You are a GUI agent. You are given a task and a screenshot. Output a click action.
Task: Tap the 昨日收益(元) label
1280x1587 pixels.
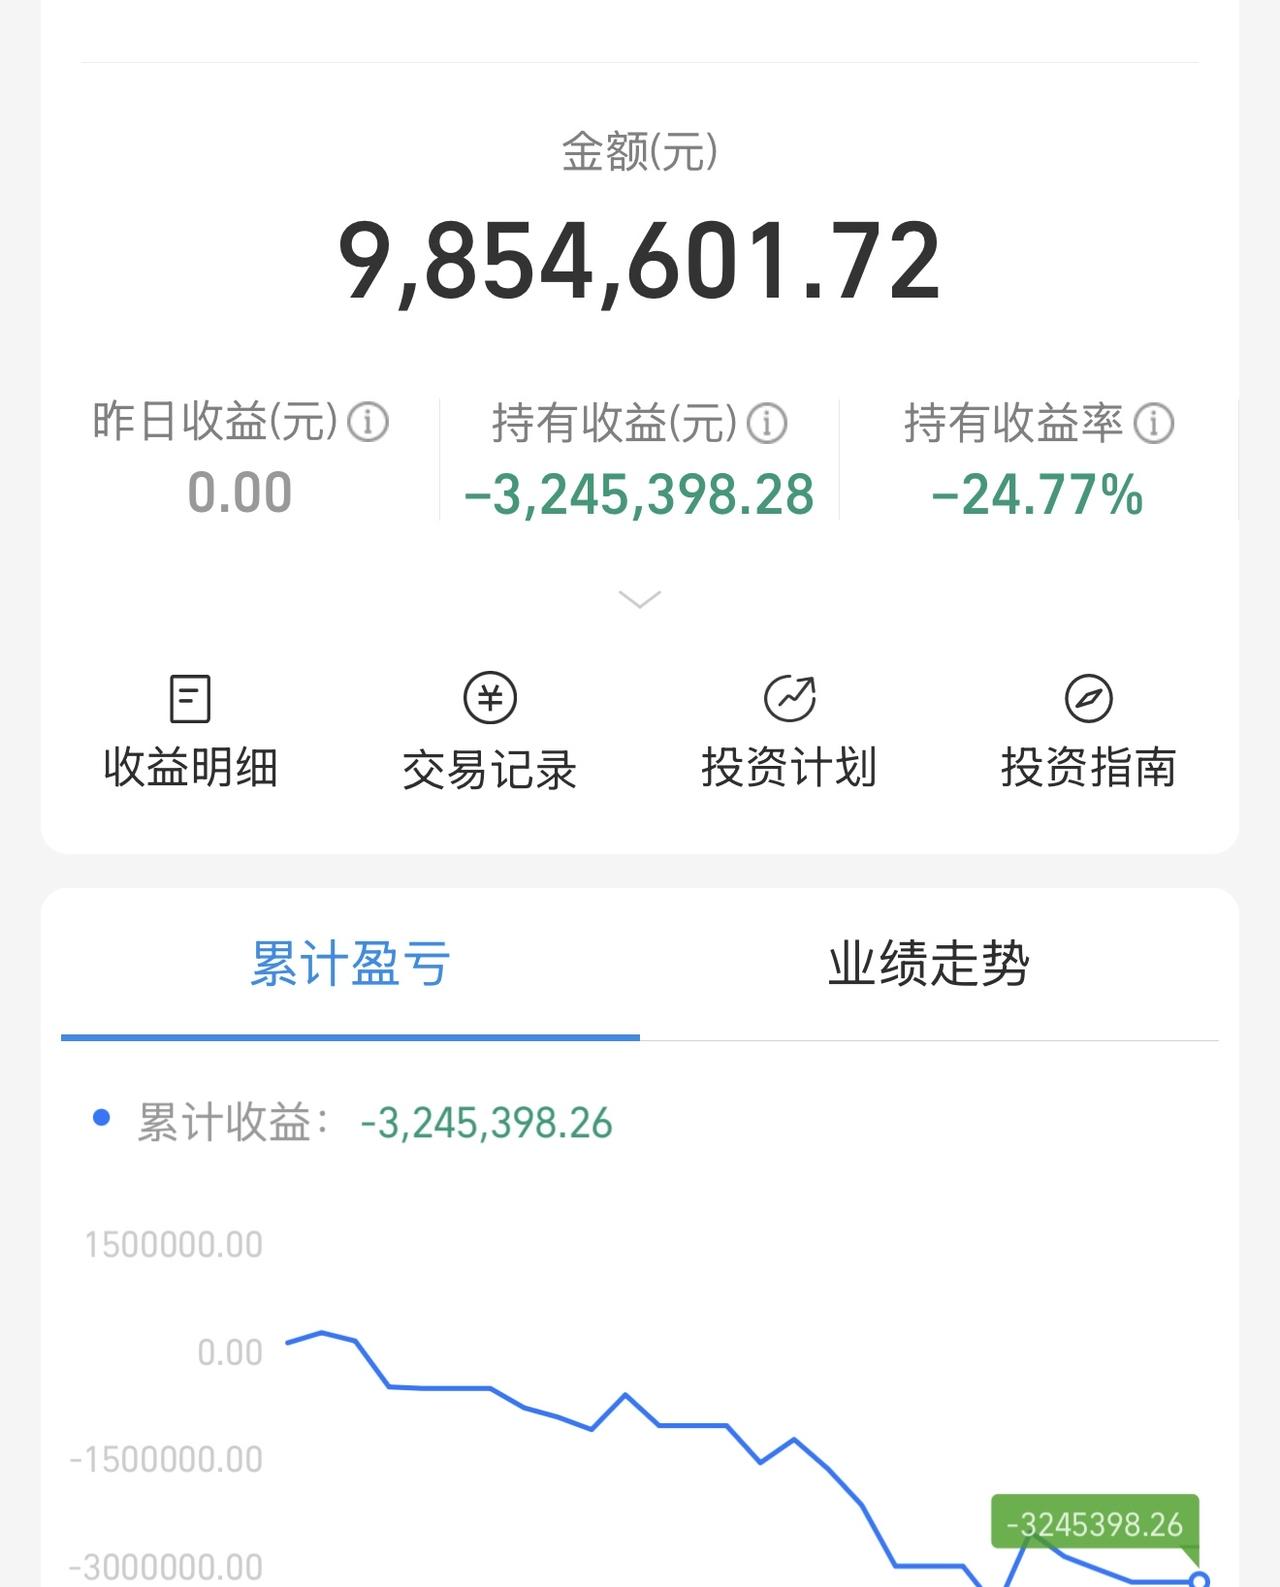(x=215, y=421)
